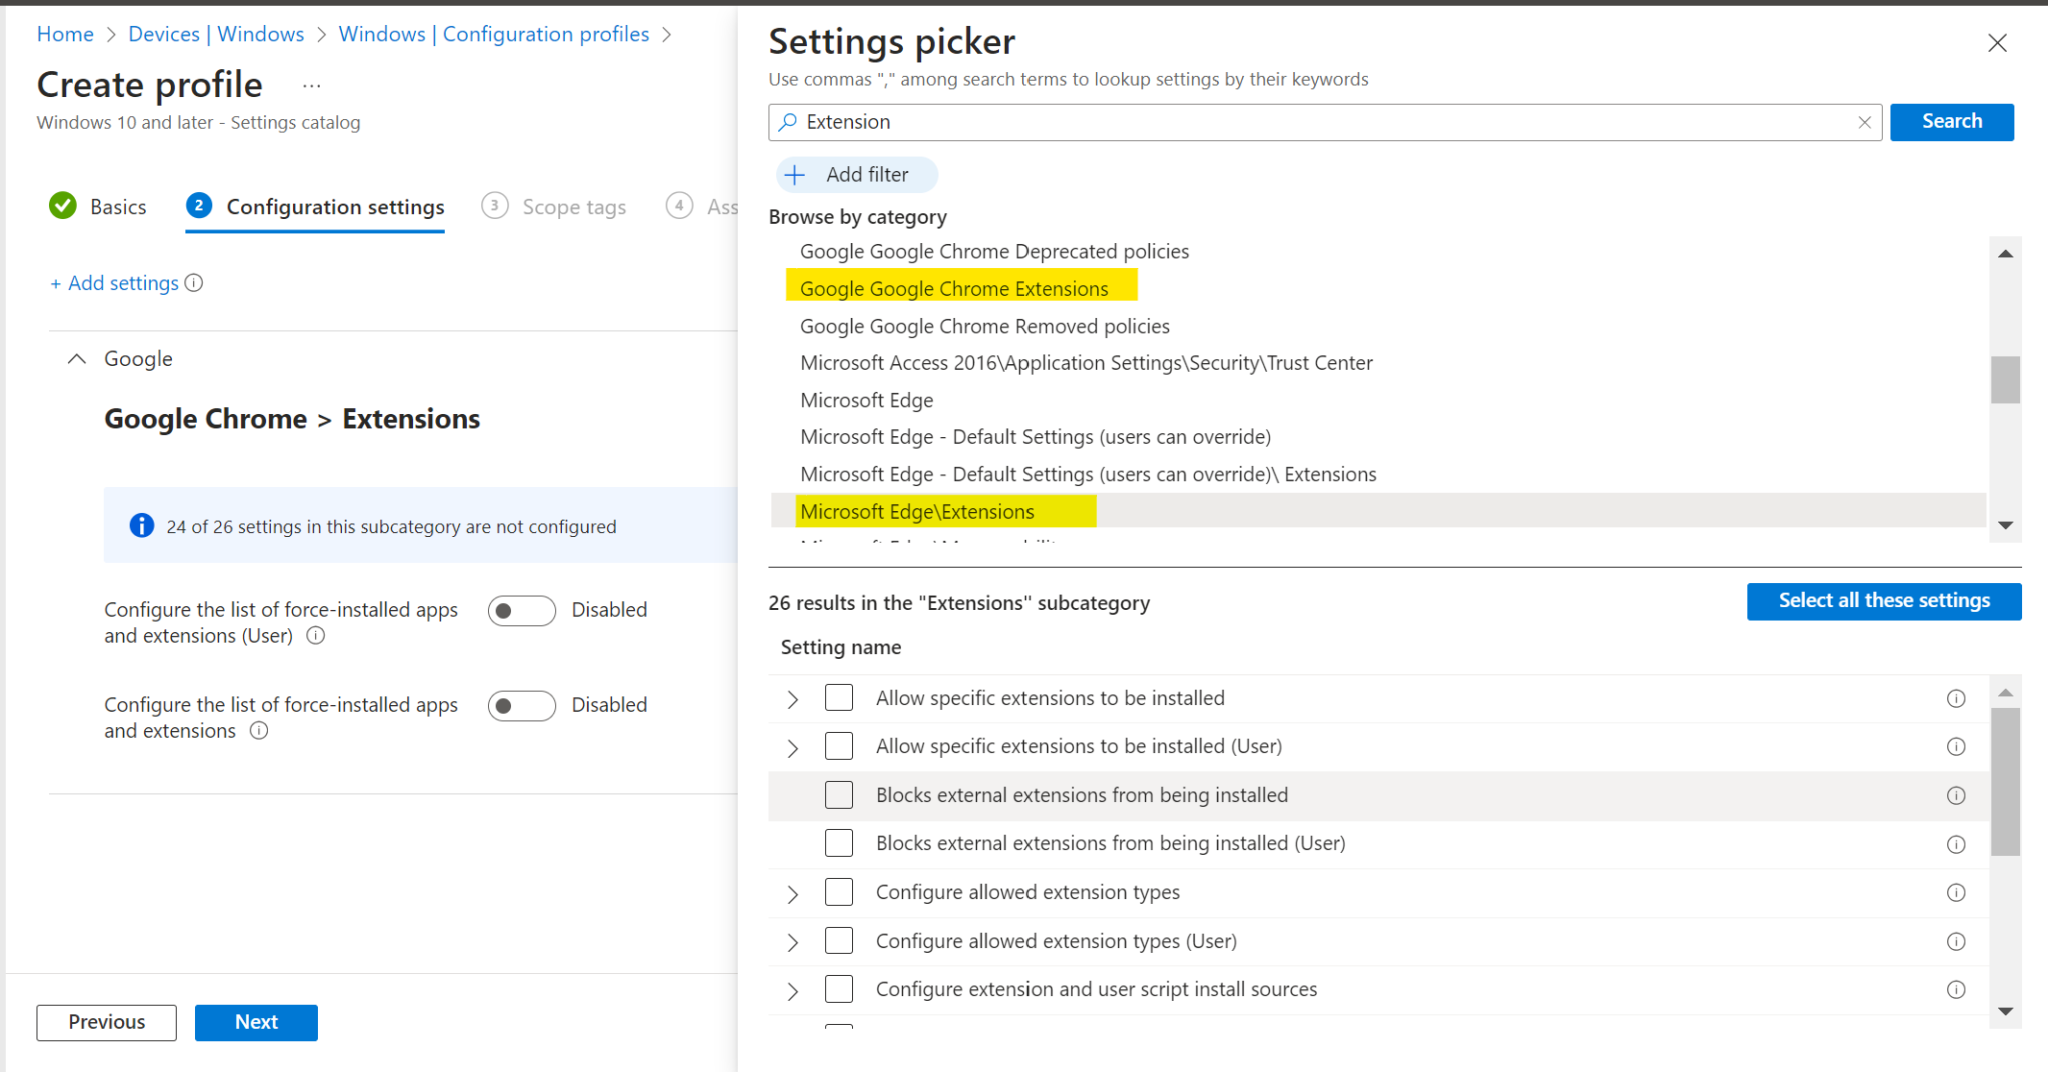Image resolution: width=2048 pixels, height=1072 pixels.
Task: Click the settings results scrollbar down arrow
Action: 2005,1012
